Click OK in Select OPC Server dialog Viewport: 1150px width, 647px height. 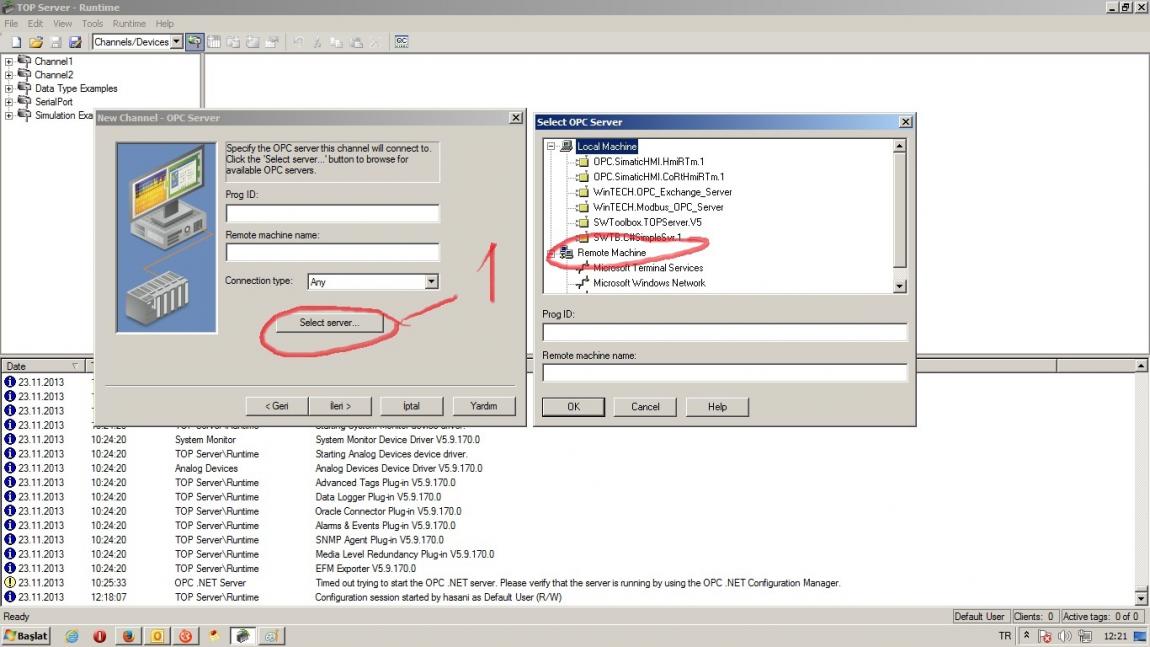pyautogui.click(x=574, y=406)
